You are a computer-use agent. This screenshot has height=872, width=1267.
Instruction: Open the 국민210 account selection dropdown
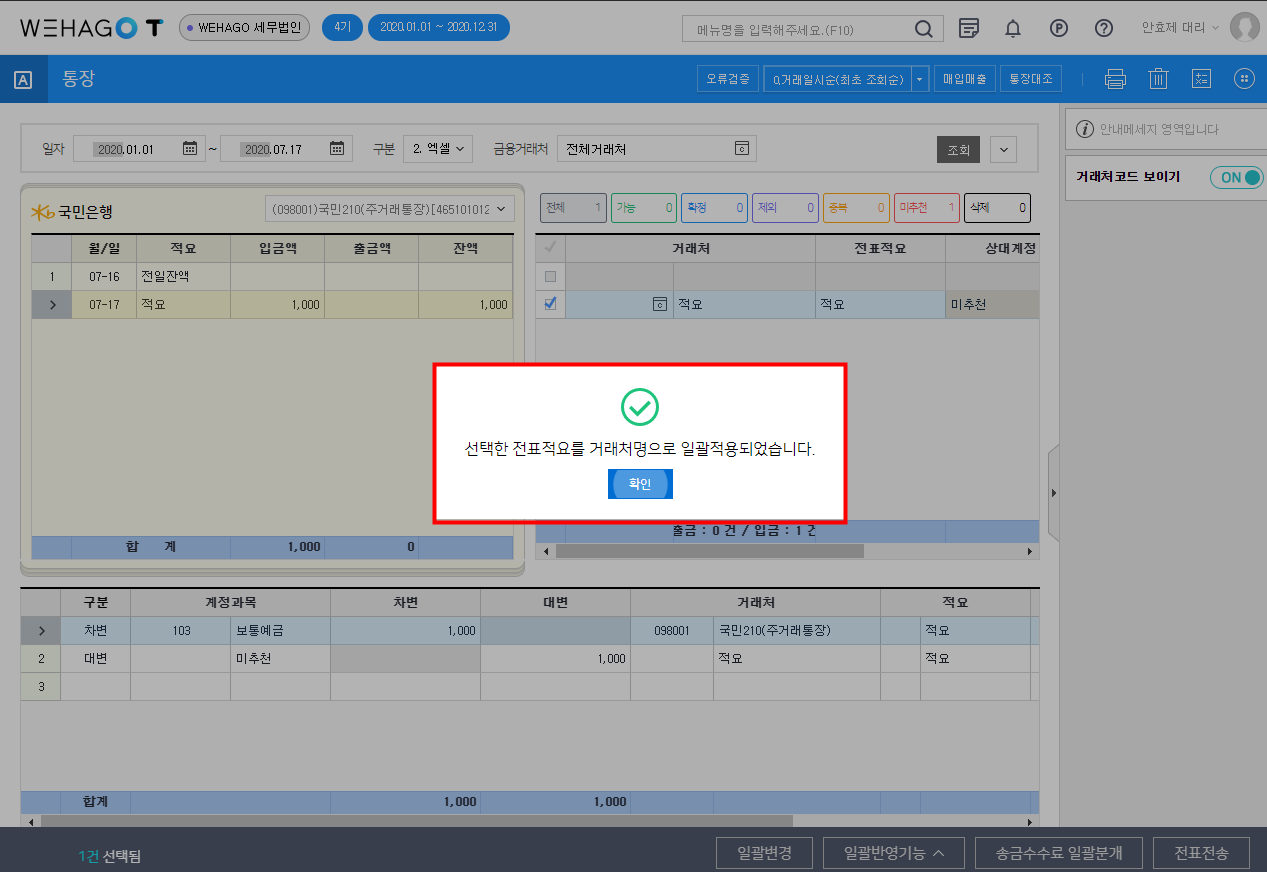tap(390, 209)
